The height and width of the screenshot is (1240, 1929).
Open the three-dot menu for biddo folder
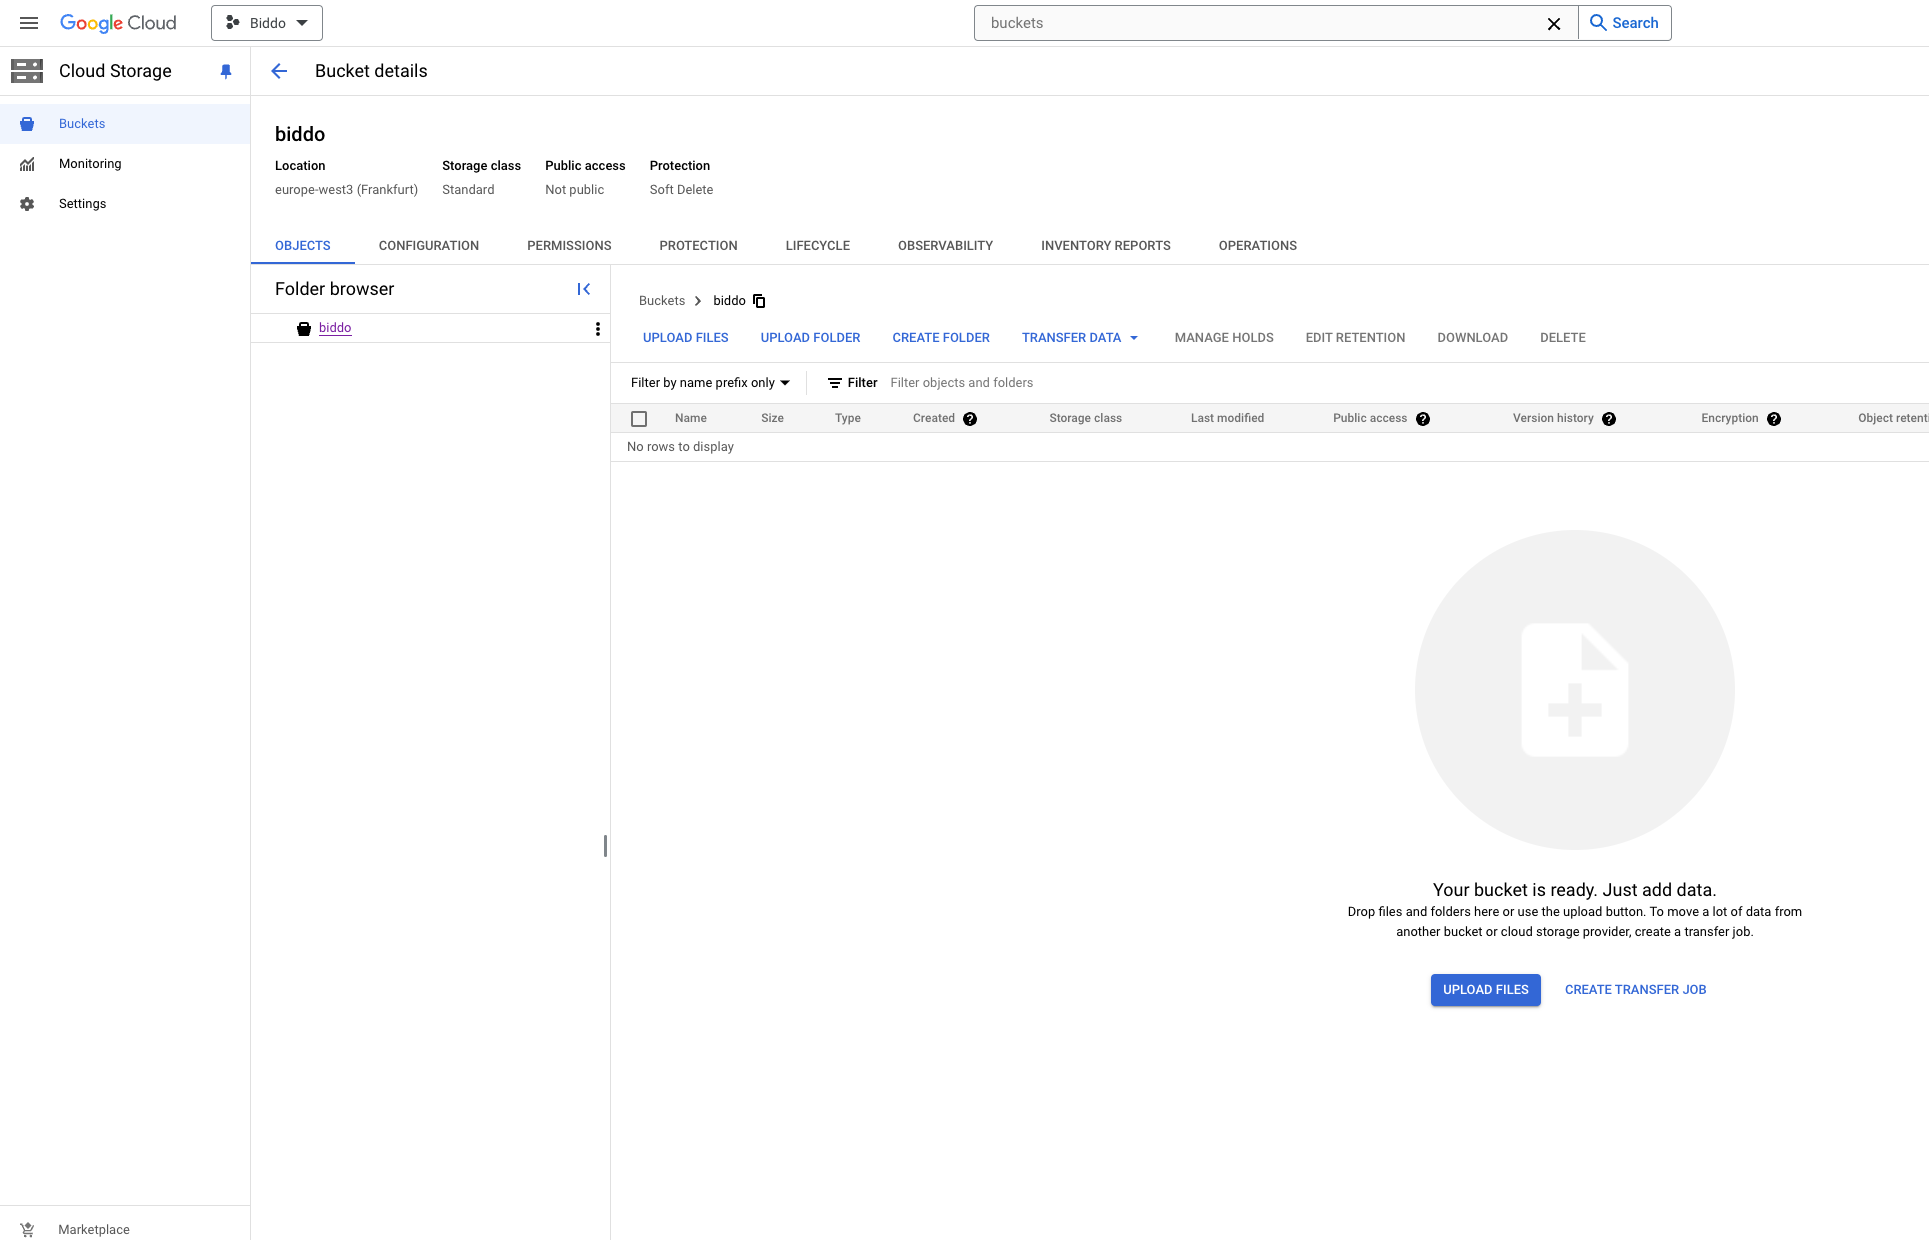(598, 329)
